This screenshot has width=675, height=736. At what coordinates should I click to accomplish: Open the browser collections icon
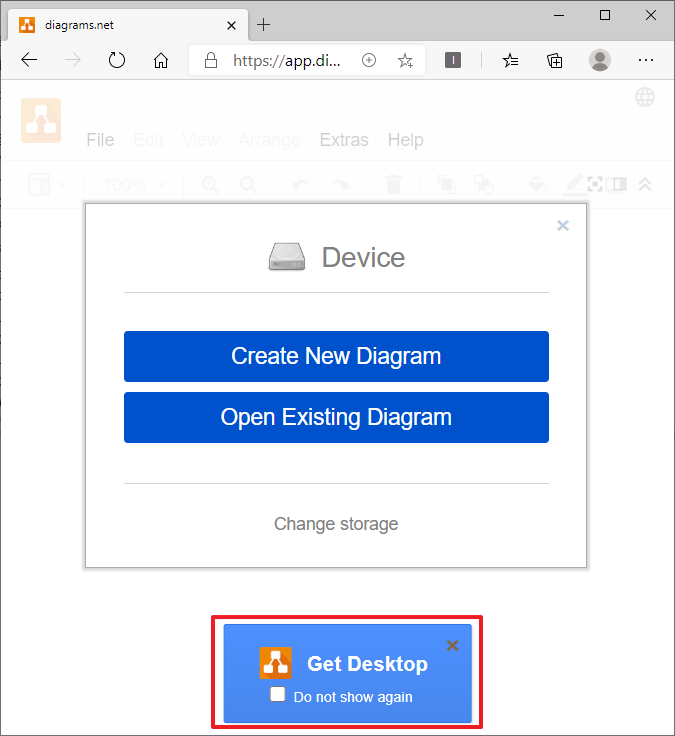point(554,61)
